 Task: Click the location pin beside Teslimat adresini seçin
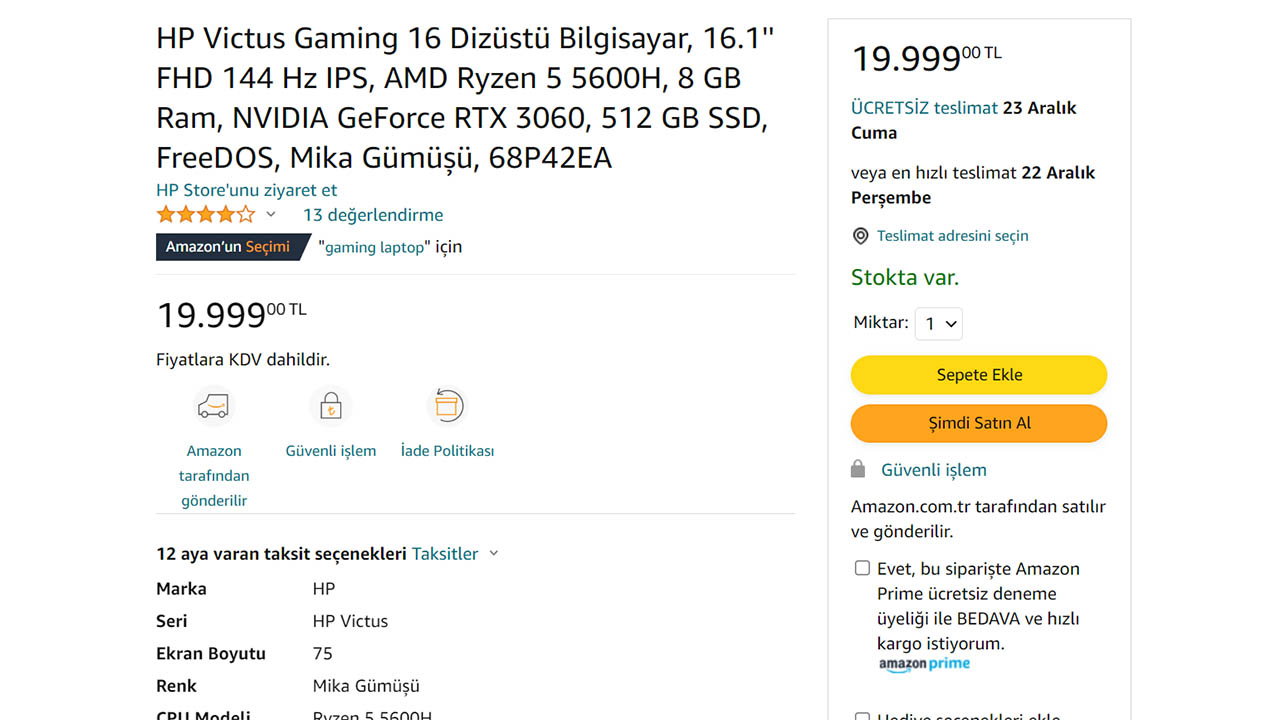[860, 236]
